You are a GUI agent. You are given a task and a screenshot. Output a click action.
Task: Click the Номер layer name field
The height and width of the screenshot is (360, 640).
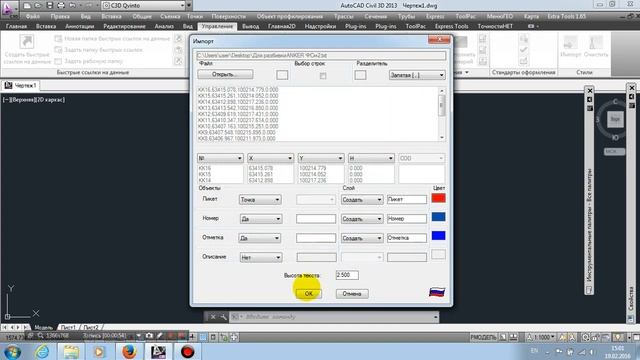pos(407,219)
